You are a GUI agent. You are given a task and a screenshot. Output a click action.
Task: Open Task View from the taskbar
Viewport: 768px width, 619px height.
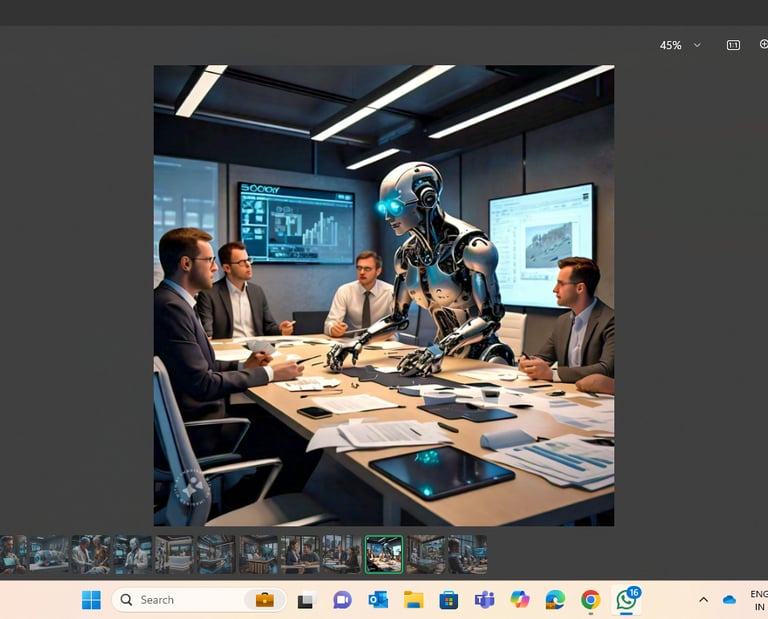(x=307, y=600)
